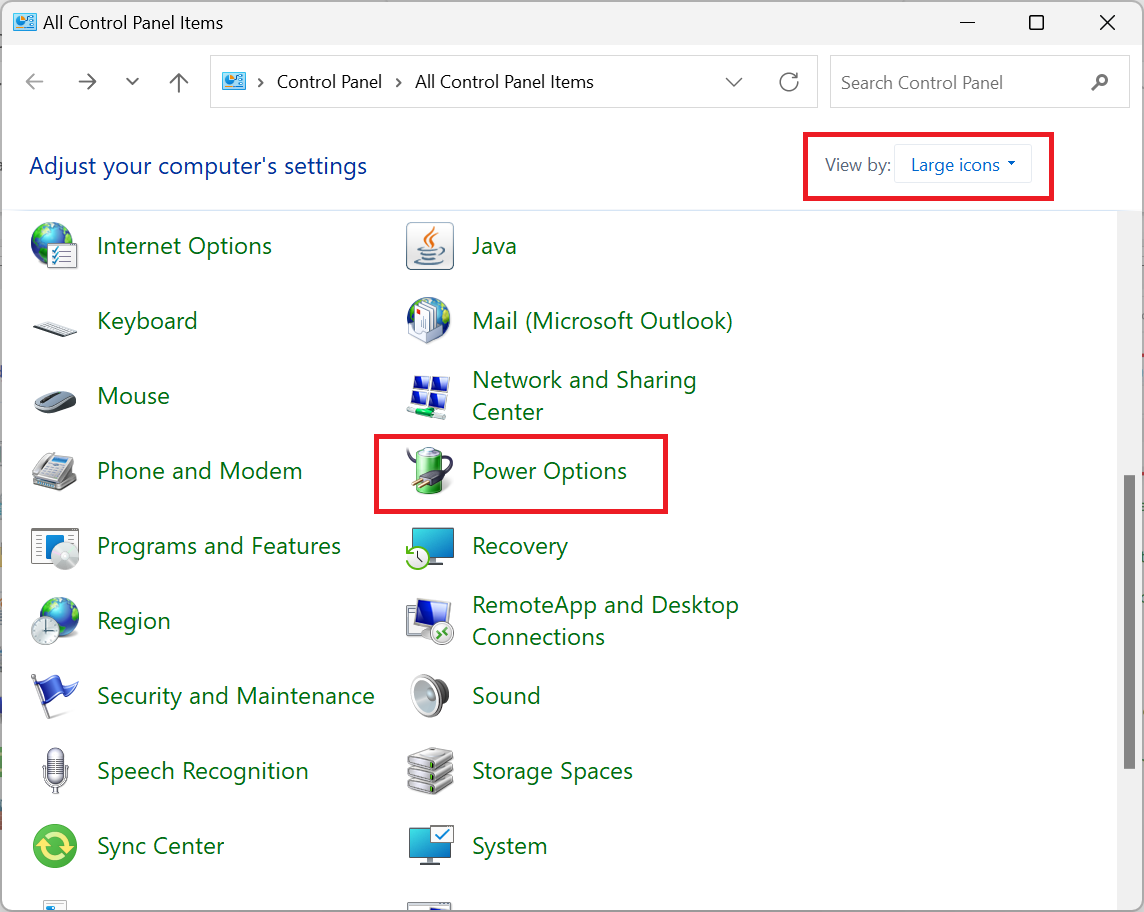This screenshot has height=912, width=1144.
Task: Click the Java coffee cup icon
Action: 430,246
